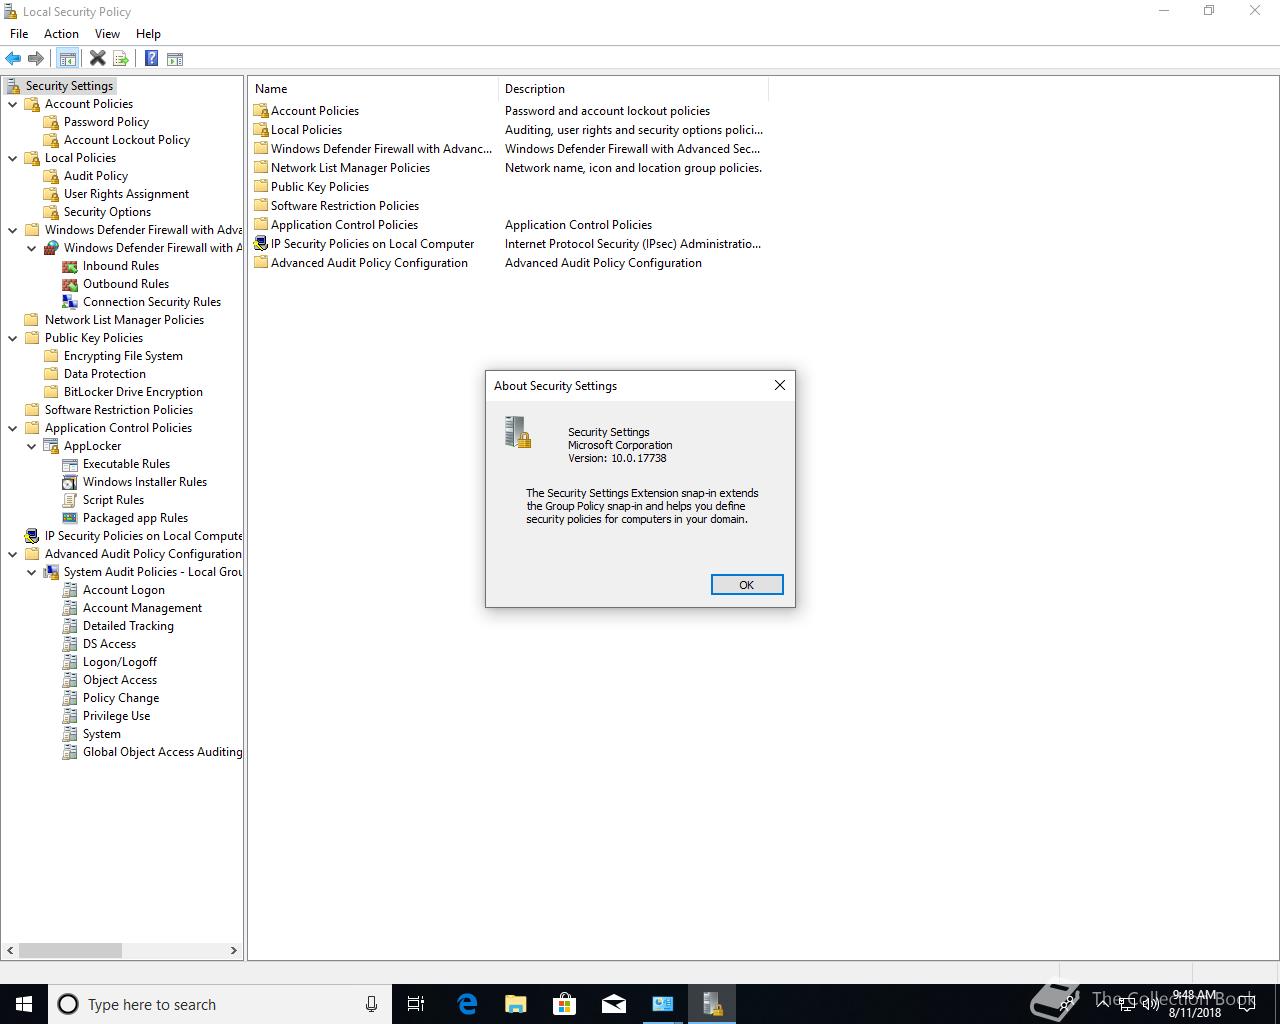Screen dimensions: 1280x1024
Task: Toggle Show/Hide Console Tree toolbar button
Action: [x=68, y=59]
